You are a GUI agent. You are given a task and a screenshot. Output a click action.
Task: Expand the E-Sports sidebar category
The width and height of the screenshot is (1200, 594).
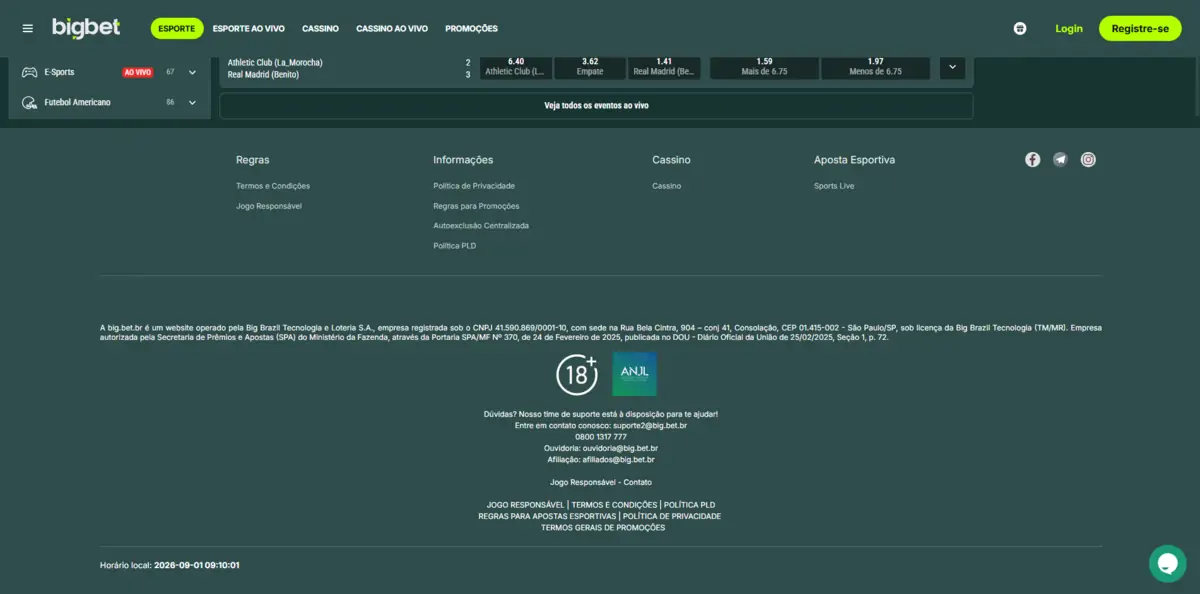(192, 72)
